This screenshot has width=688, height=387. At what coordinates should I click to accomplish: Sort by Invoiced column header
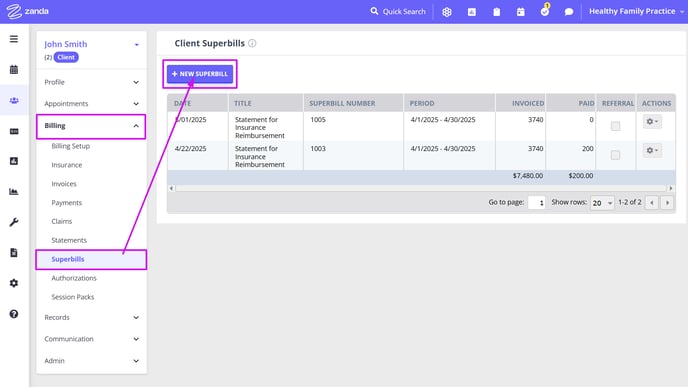(521, 103)
